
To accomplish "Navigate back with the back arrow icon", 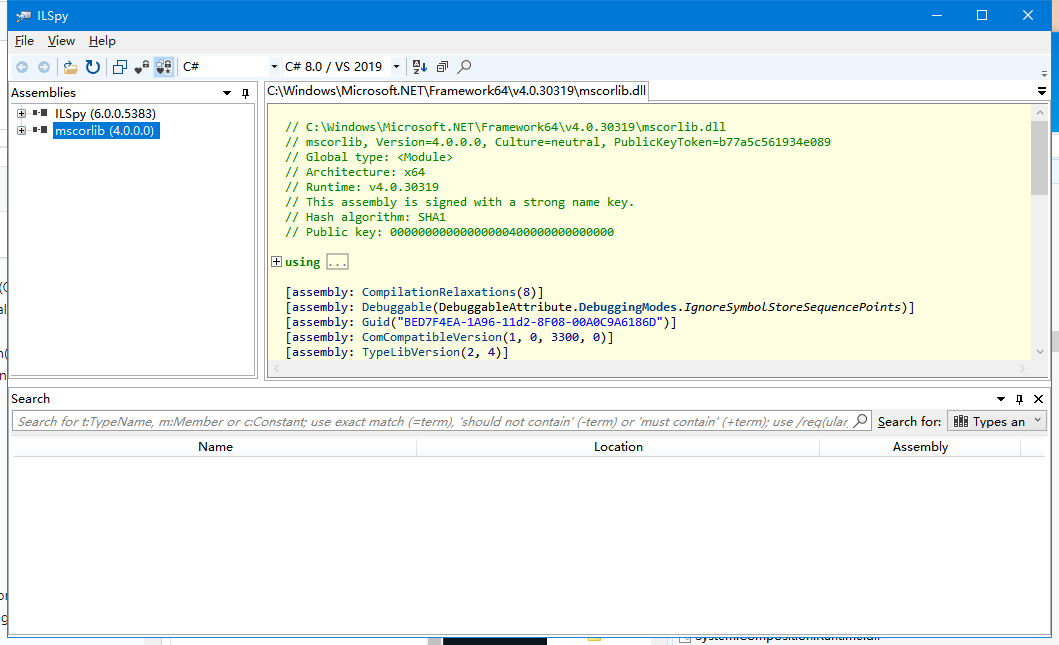I will [x=22, y=67].
